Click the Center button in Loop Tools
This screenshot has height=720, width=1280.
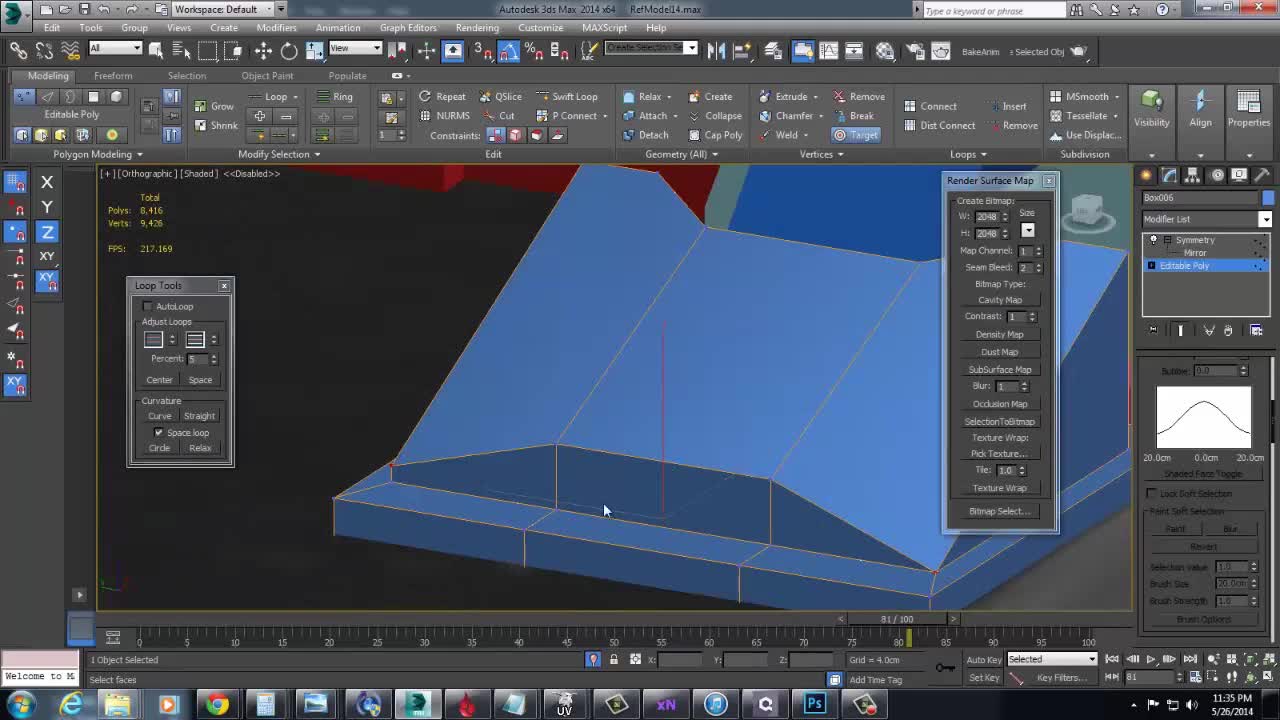click(160, 380)
